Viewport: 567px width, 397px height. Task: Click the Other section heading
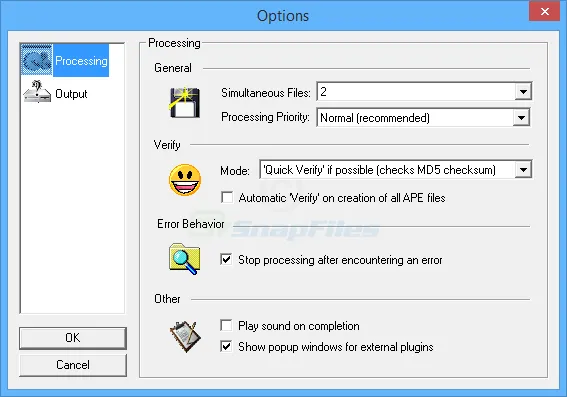[x=167, y=299]
